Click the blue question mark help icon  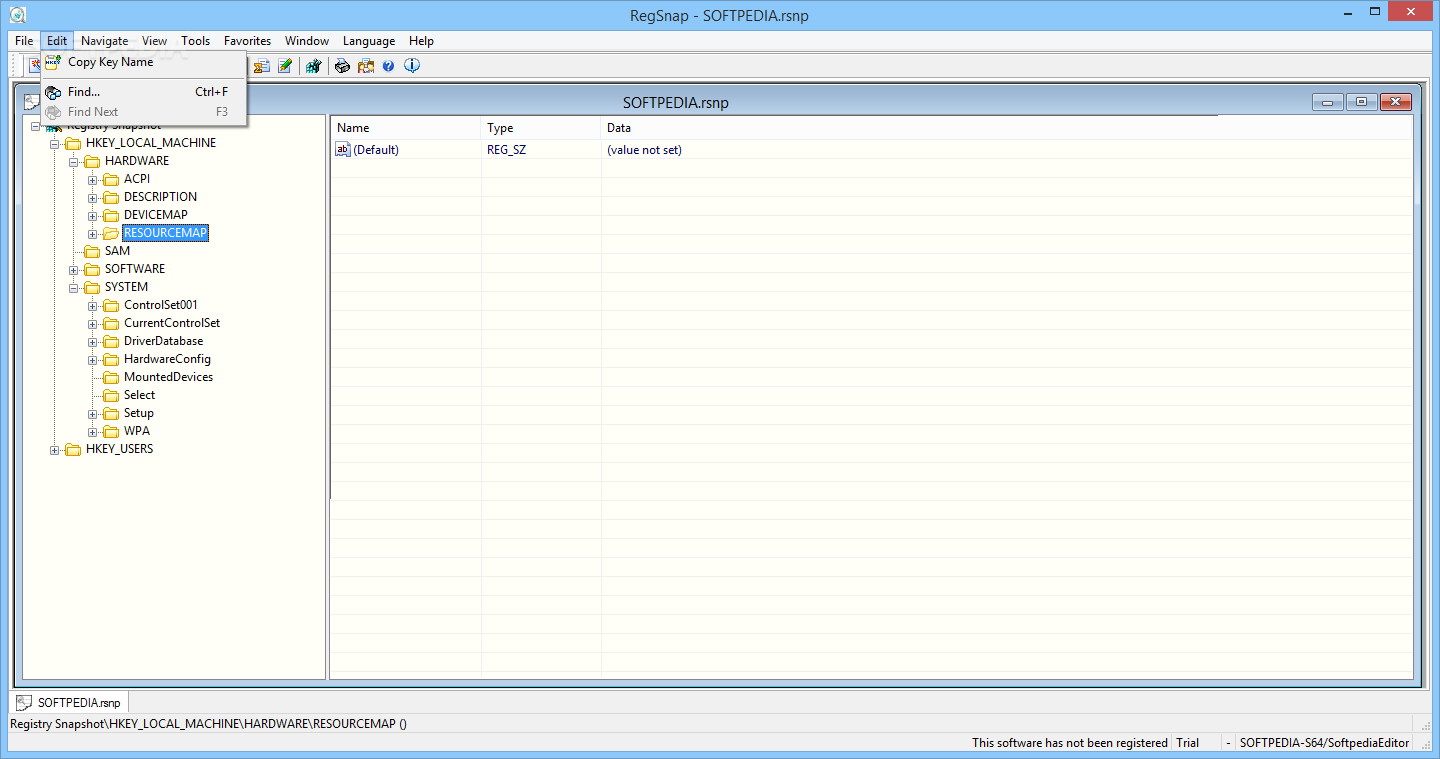[x=389, y=66]
